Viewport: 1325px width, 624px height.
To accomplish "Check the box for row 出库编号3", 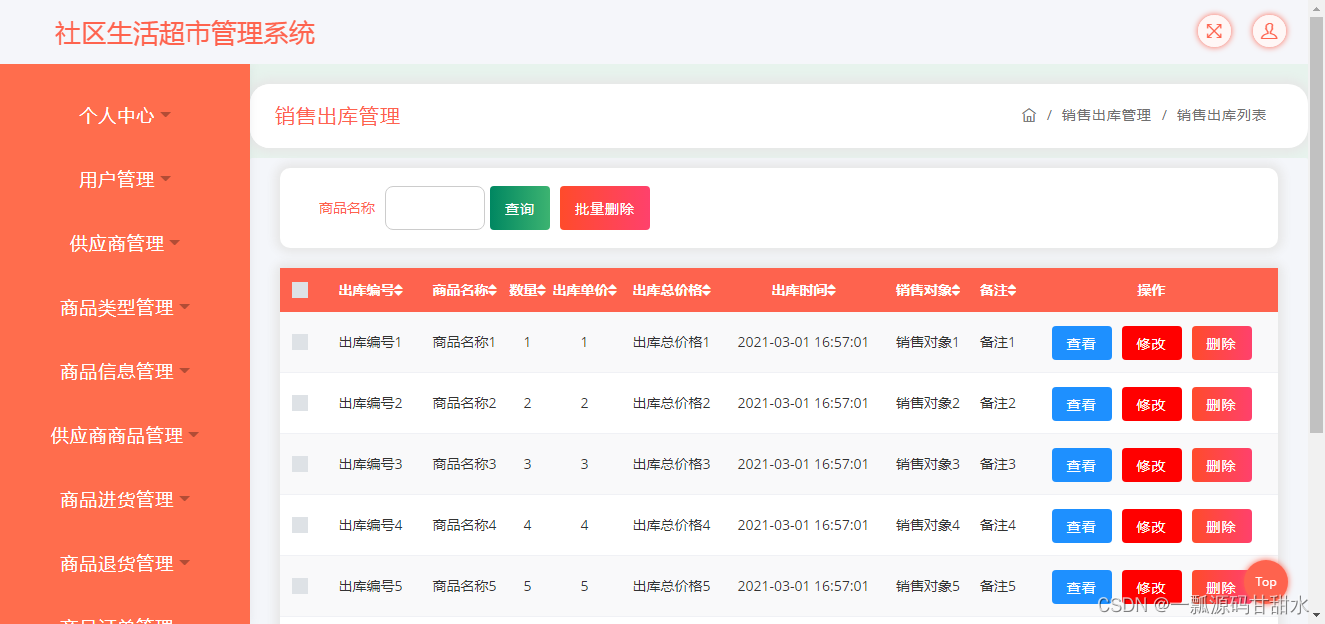I will (300, 464).
